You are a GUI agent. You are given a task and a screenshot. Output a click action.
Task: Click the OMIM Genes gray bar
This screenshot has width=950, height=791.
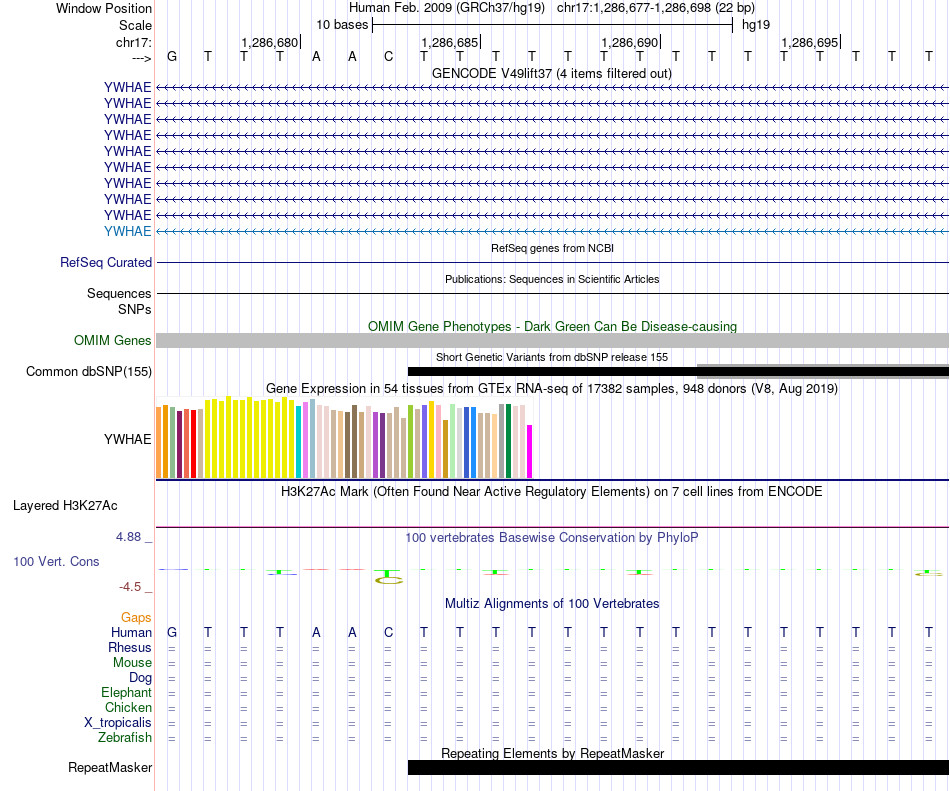point(553,340)
